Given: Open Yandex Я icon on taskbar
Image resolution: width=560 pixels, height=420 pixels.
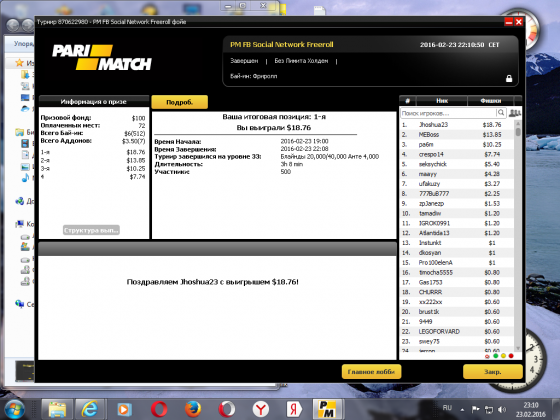Looking at the screenshot, I should tap(294, 409).
